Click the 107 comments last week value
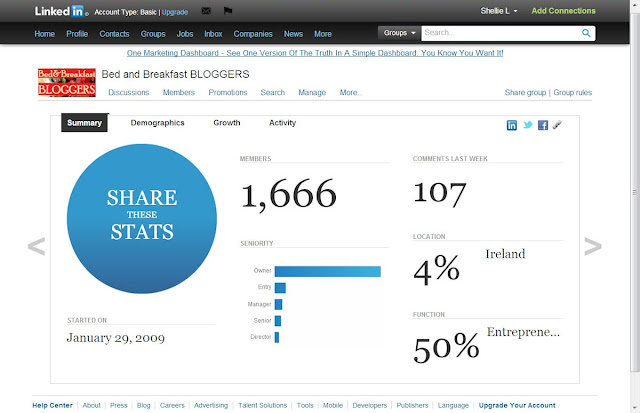 click(x=440, y=193)
